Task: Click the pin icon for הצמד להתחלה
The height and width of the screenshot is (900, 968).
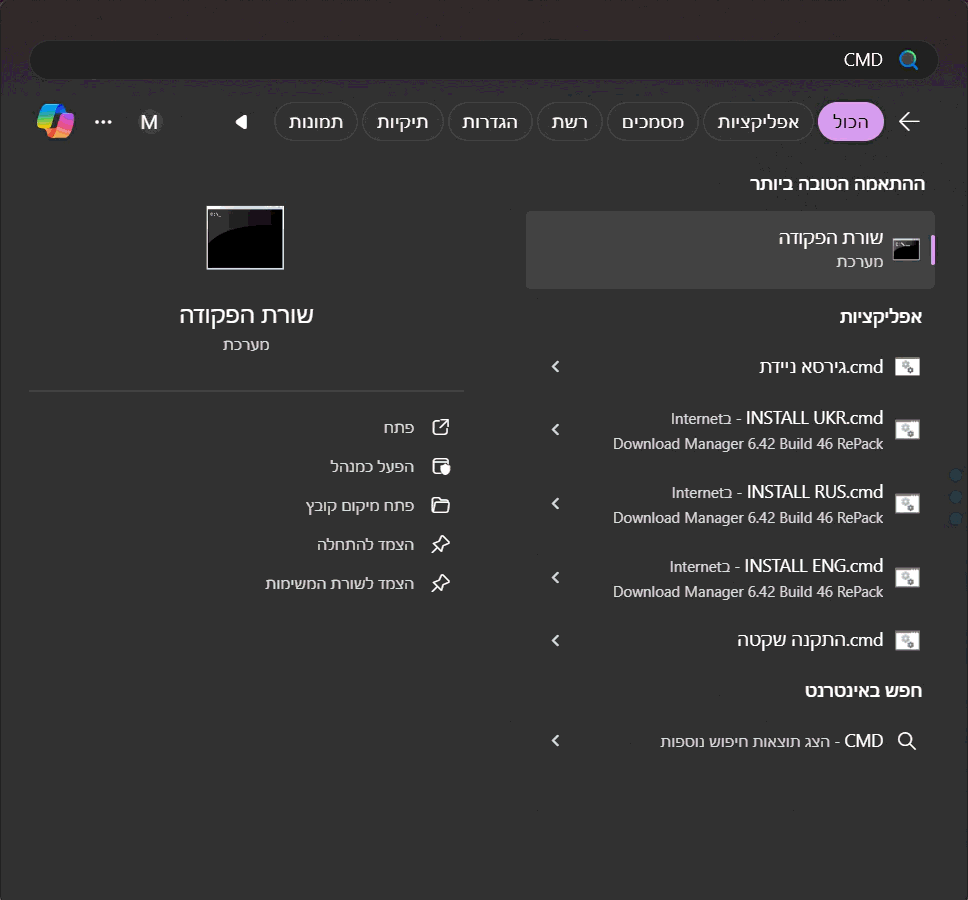Action: [440, 544]
